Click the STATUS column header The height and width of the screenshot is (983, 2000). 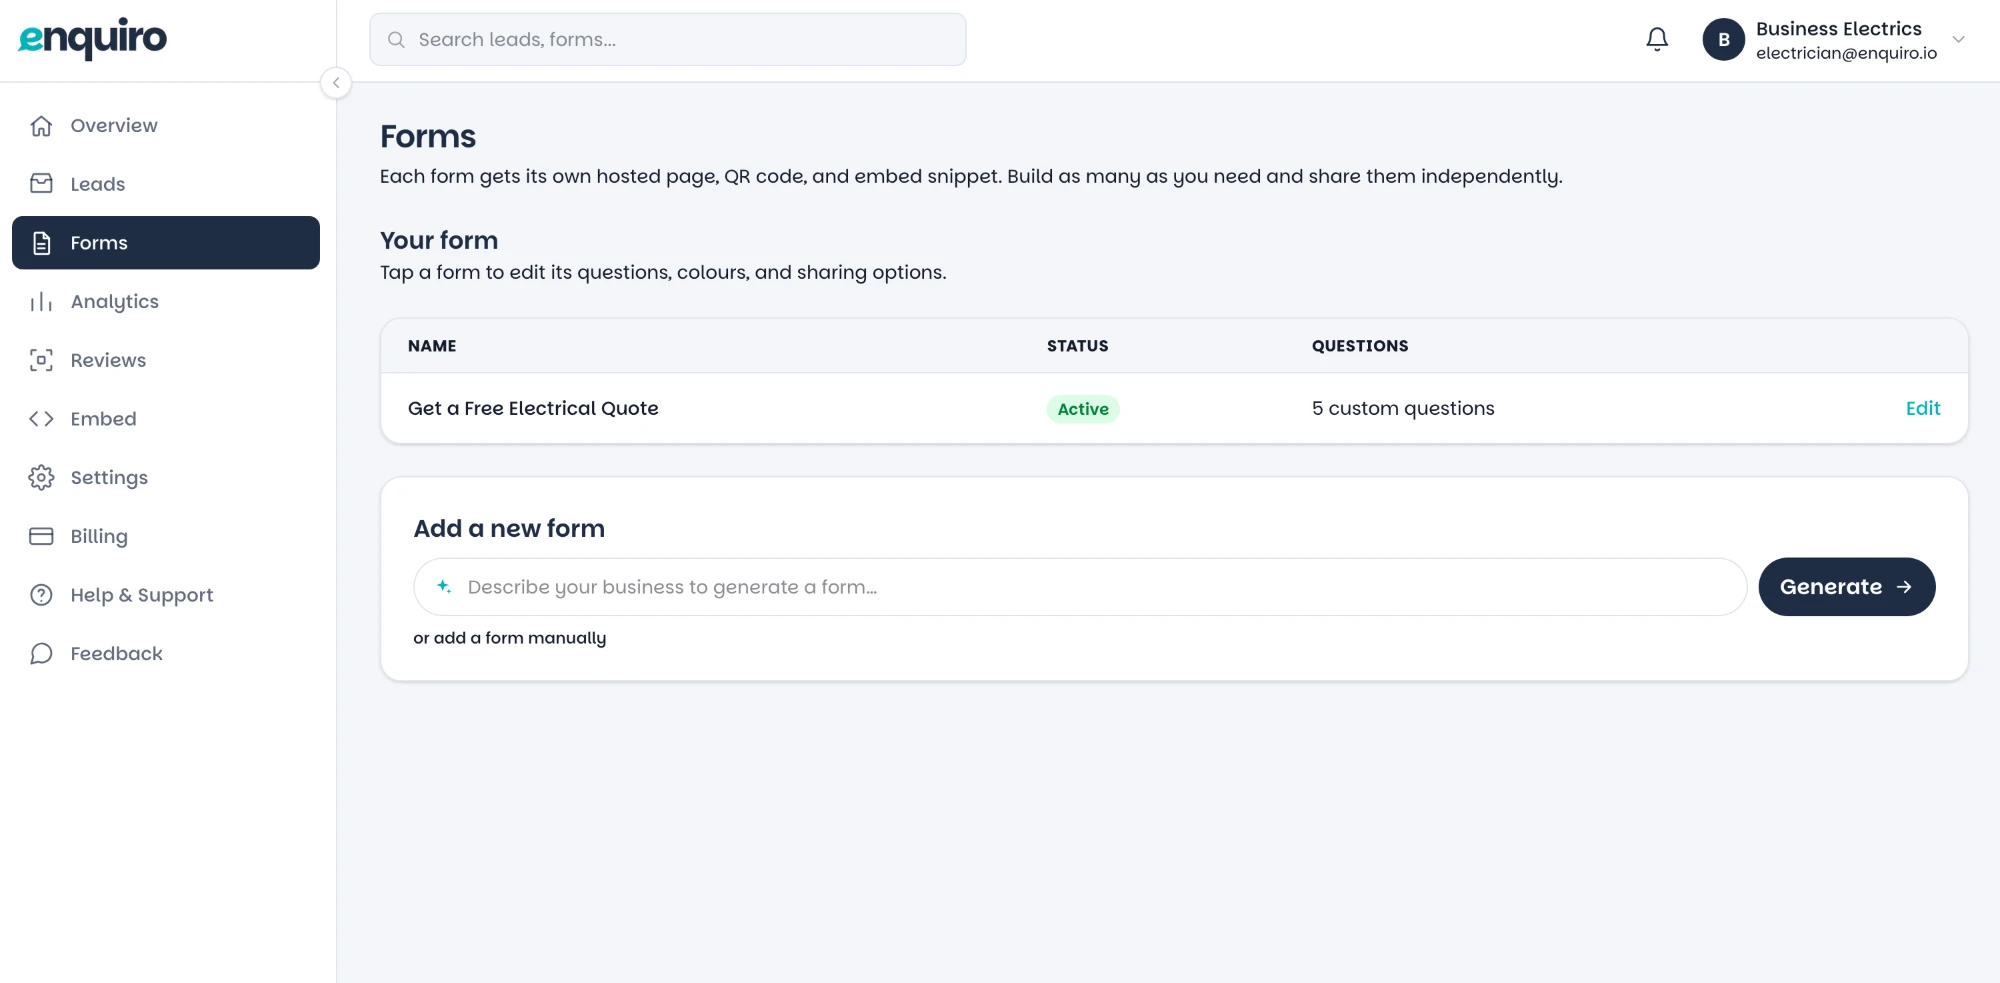pyautogui.click(x=1077, y=346)
